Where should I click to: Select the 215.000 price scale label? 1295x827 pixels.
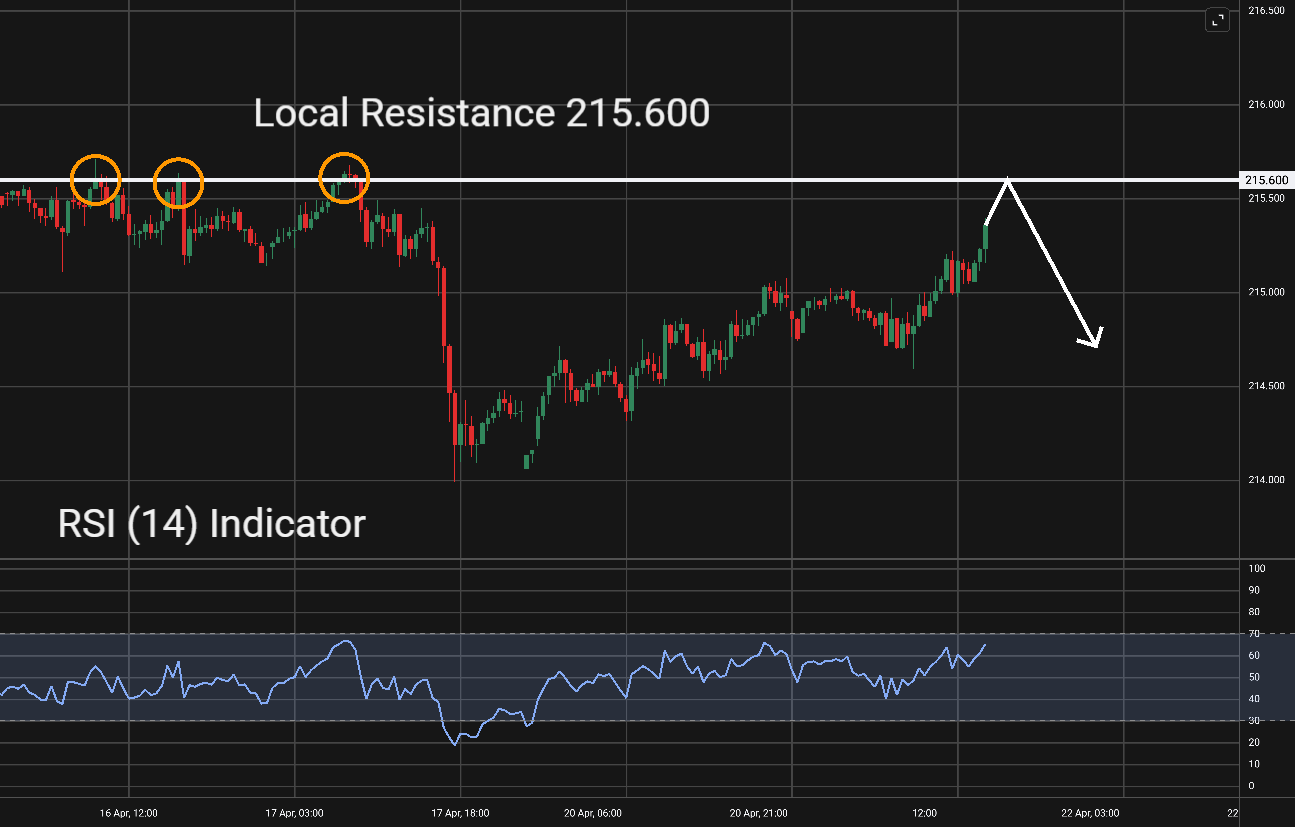point(1266,292)
